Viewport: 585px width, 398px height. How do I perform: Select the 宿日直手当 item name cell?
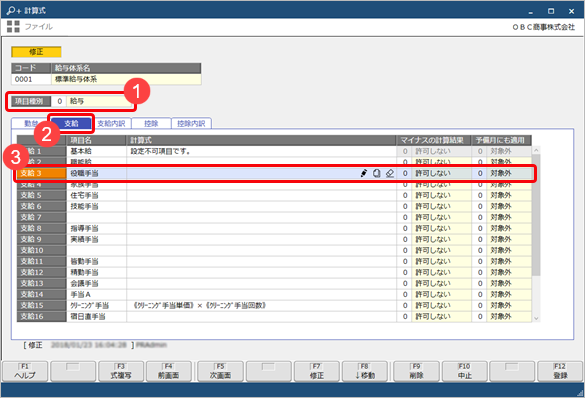[x=96, y=316]
